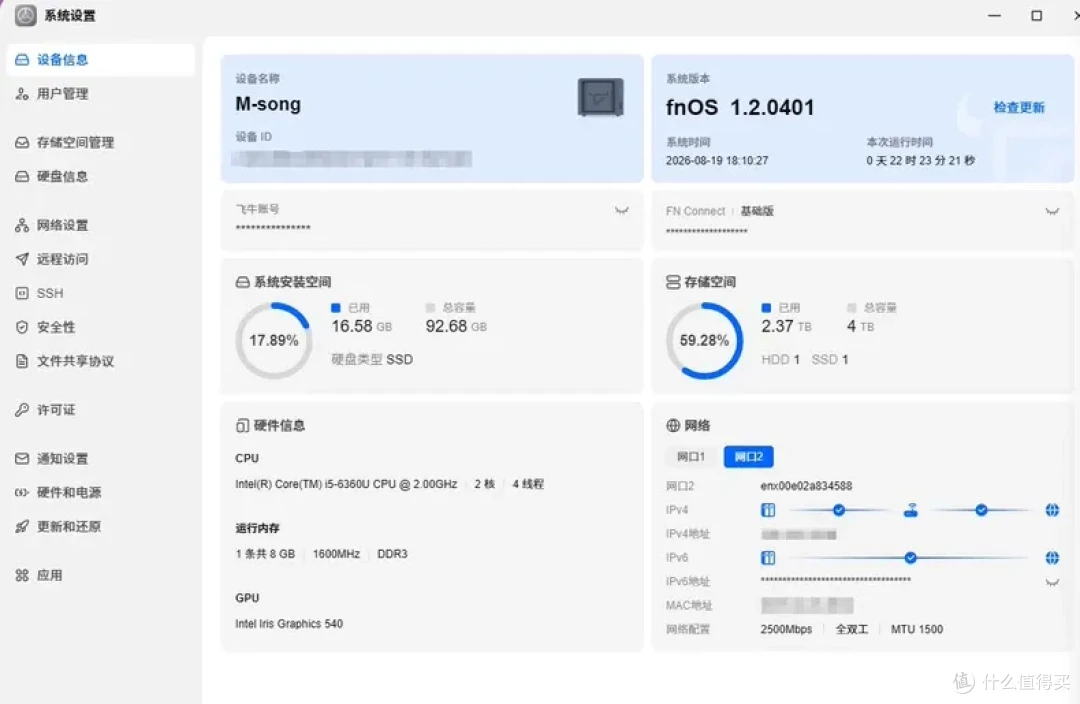Click the 文件共享协议 document icon
Image resolution: width=1080 pixels, height=704 pixels.
click(22, 361)
